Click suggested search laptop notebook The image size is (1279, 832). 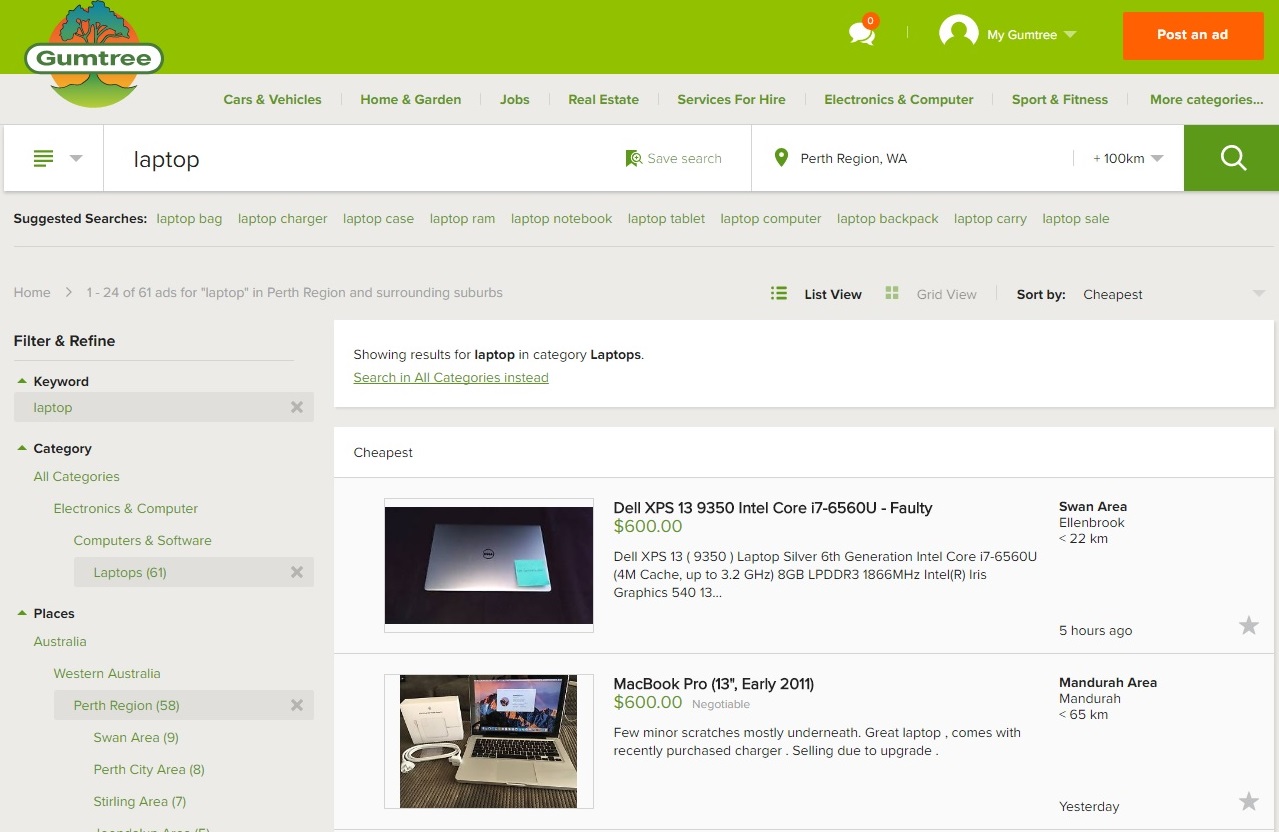click(561, 218)
